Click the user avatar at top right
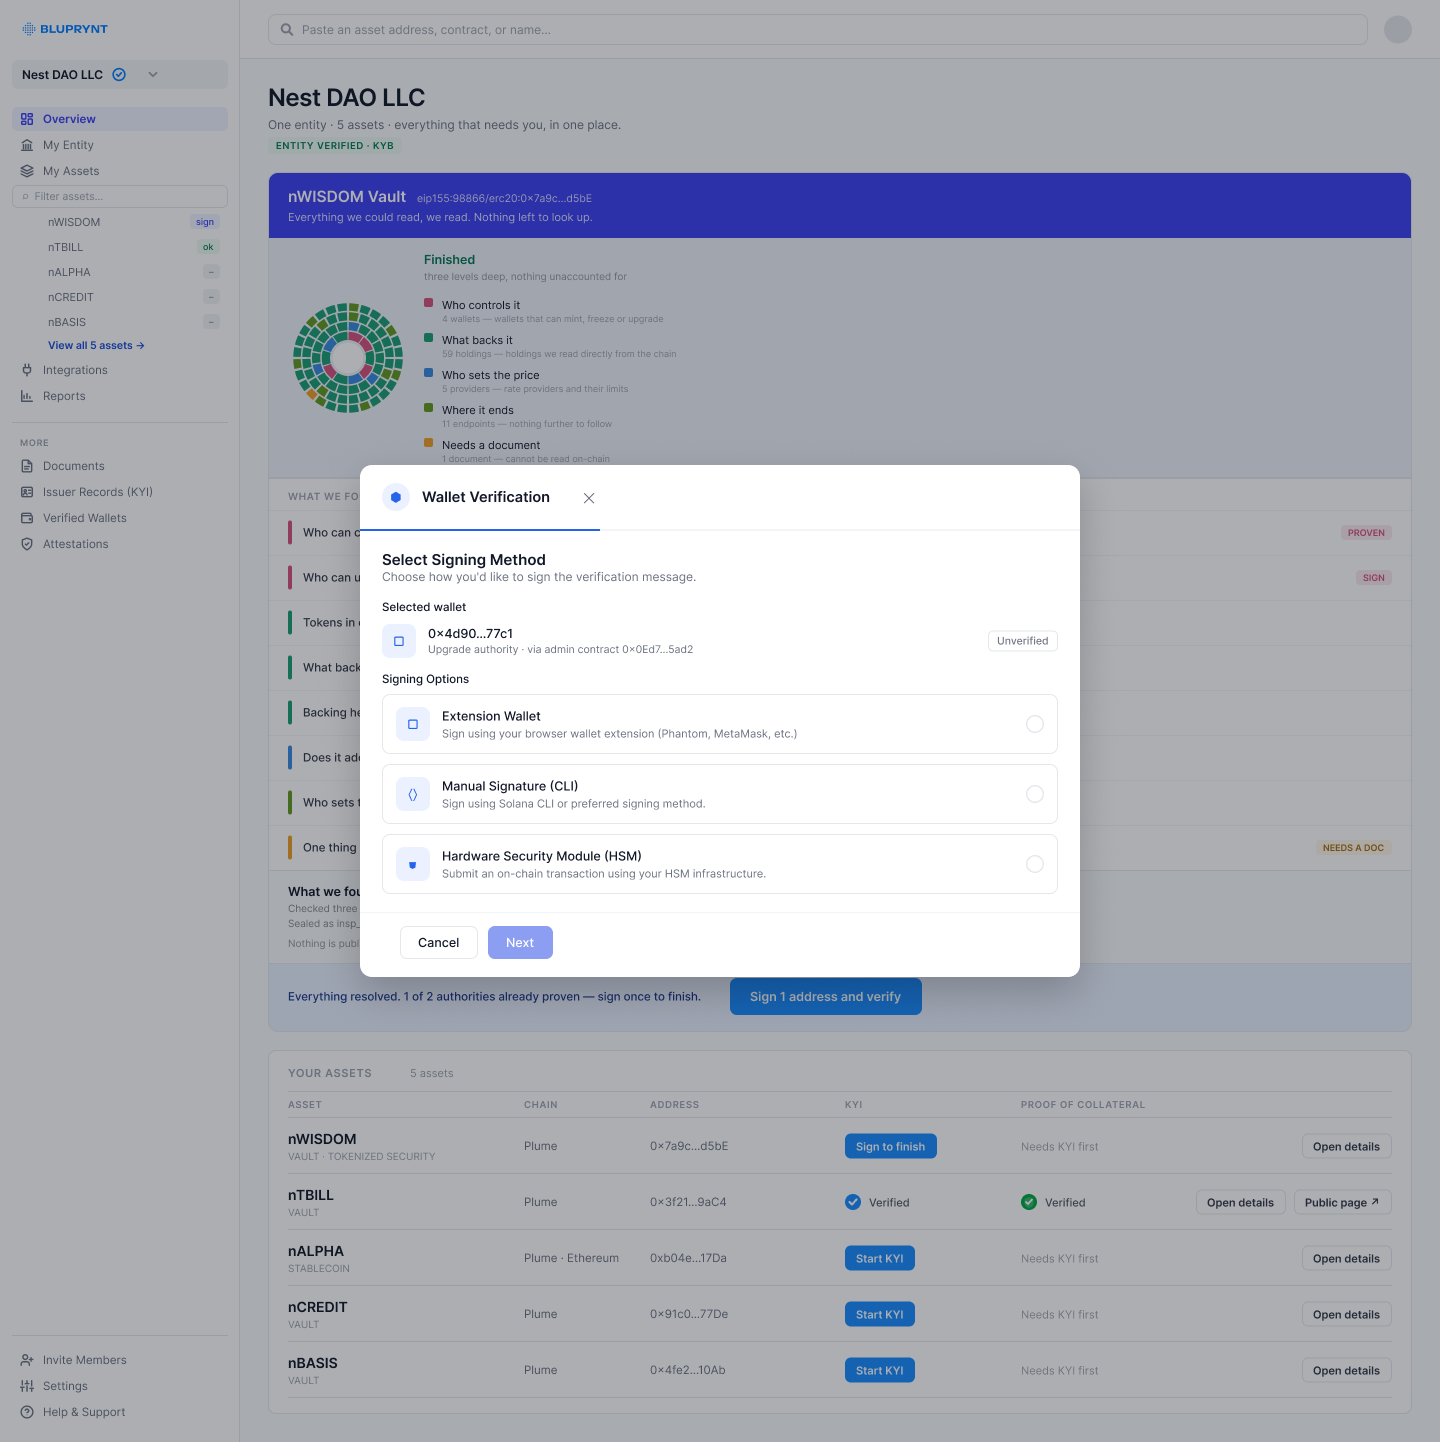Image resolution: width=1440 pixels, height=1442 pixels. tap(1398, 29)
